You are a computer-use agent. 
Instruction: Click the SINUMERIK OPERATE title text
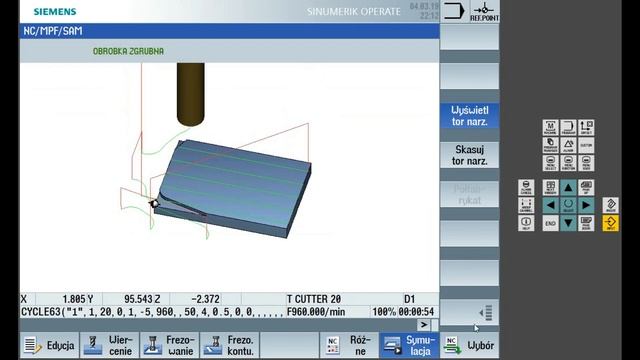click(353, 11)
